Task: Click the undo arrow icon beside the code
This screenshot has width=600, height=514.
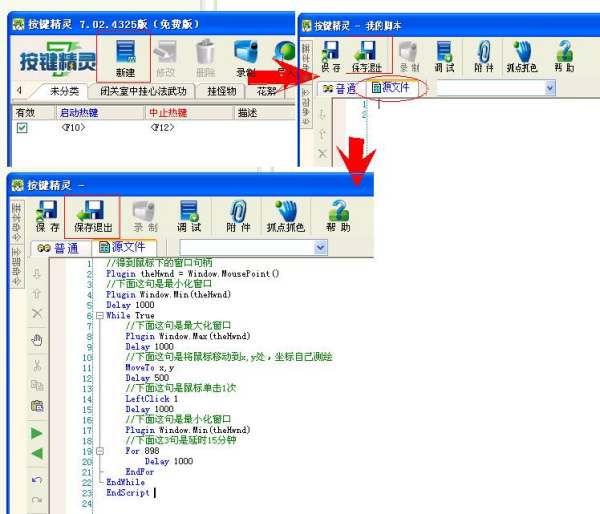Action: [37, 480]
